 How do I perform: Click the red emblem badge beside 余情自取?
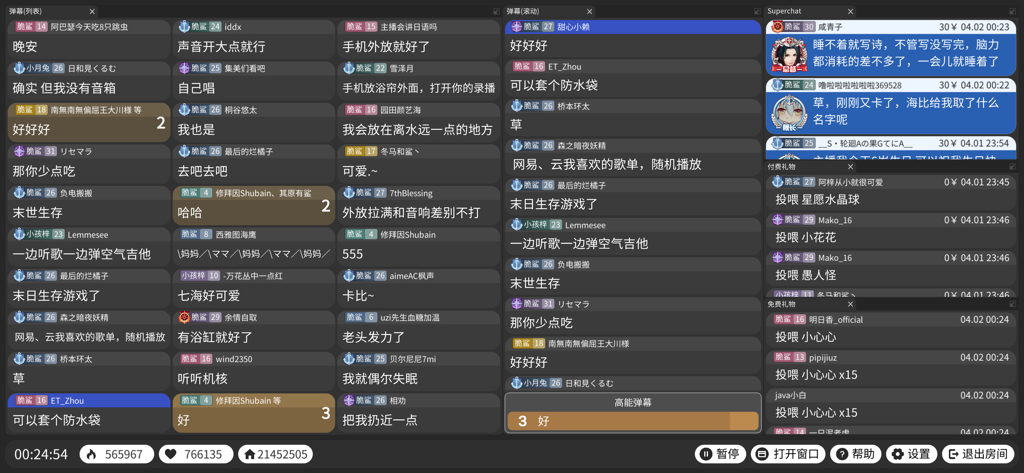[x=184, y=318]
